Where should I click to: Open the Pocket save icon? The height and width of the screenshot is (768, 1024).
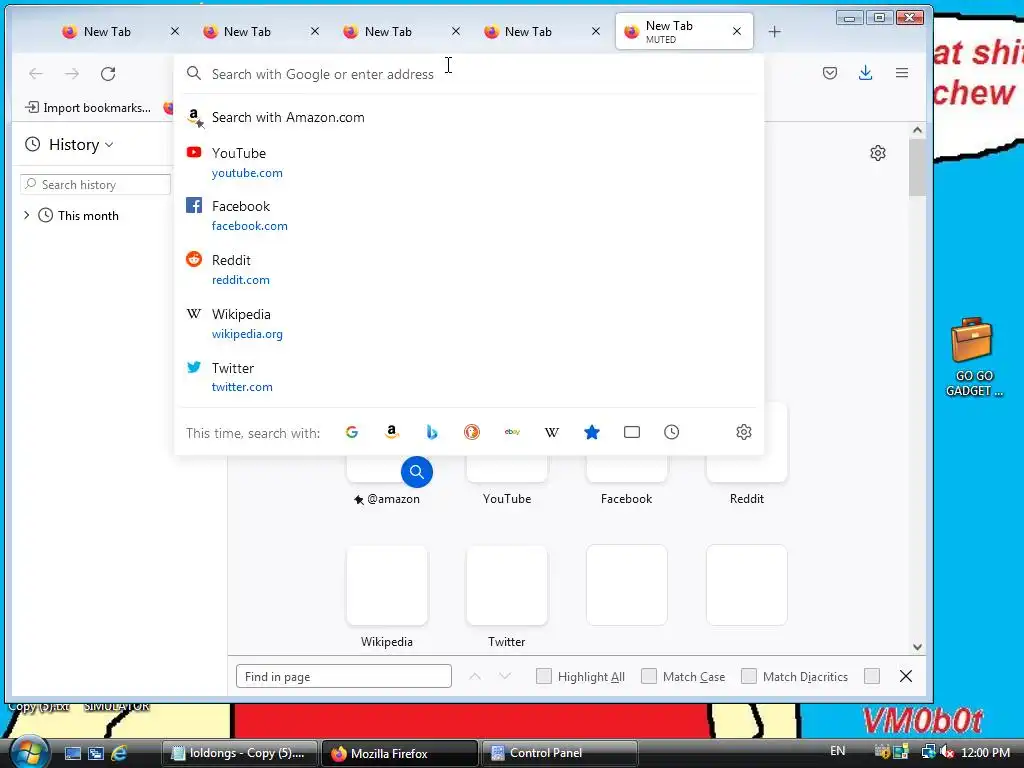coord(829,72)
